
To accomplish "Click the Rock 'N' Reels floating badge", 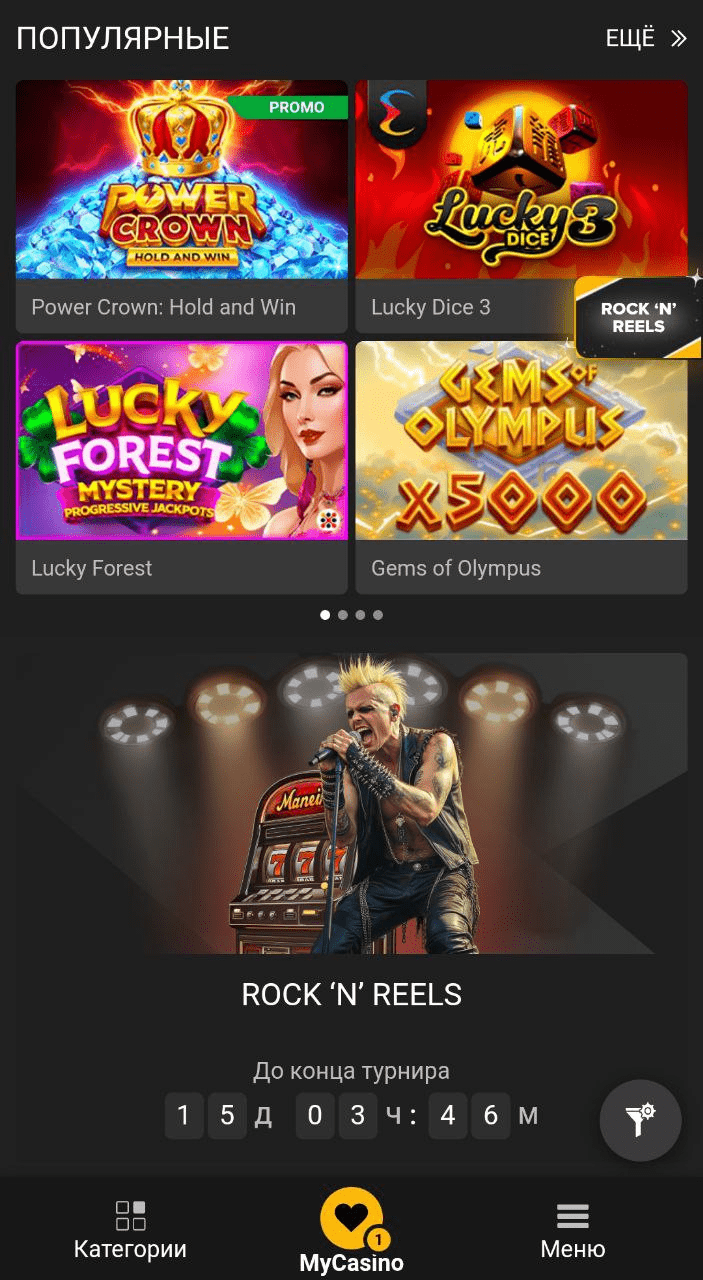I will [x=638, y=318].
